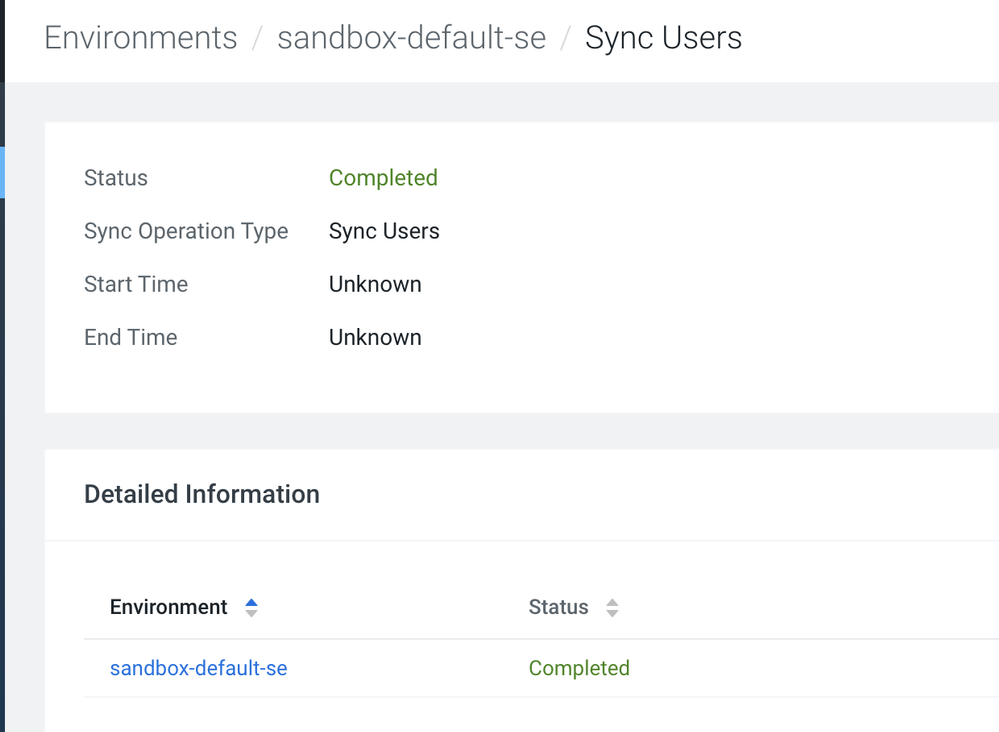
Task: Open sandbox-default-se from the breadcrumb
Action: (x=411, y=38)
